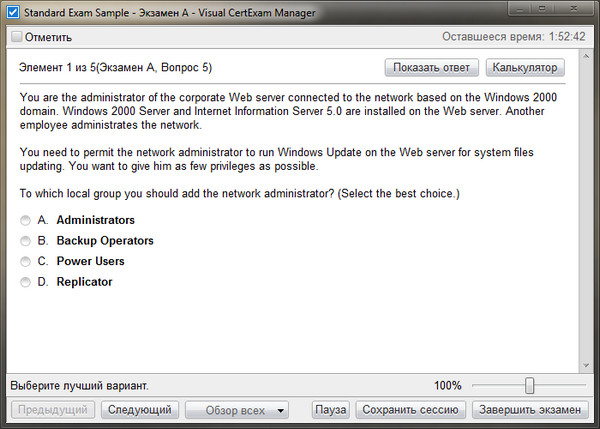Image resolution: width=600 pixels, height=429 pixels.
Task: Click the zoom slider handle
Action: pos(529,386)
